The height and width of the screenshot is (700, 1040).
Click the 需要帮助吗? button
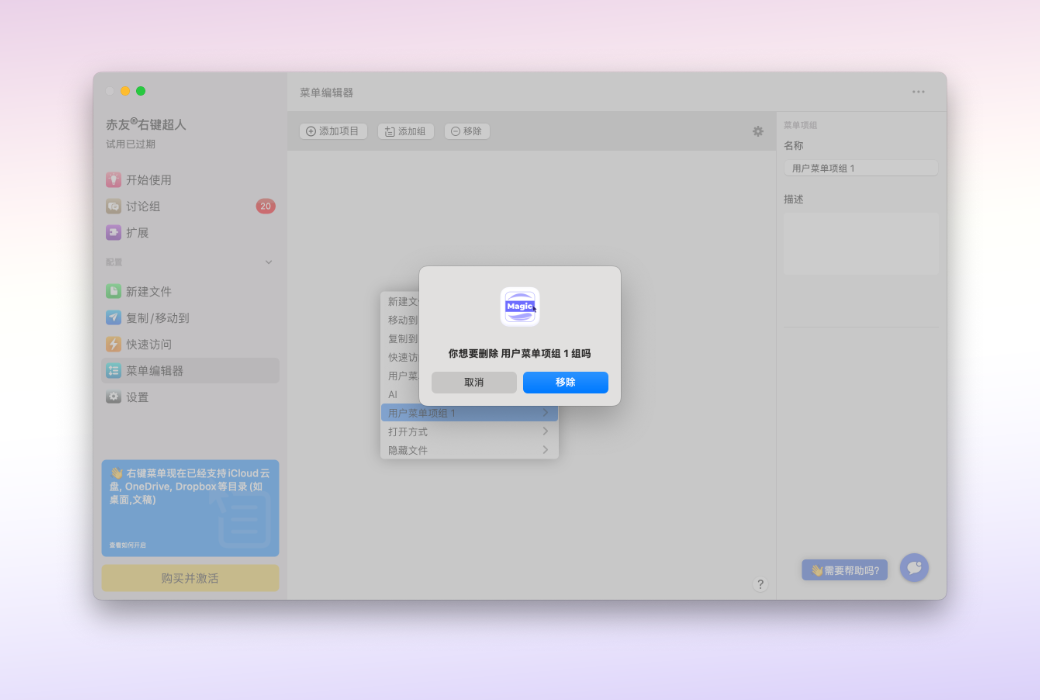[x=844, y=570]
